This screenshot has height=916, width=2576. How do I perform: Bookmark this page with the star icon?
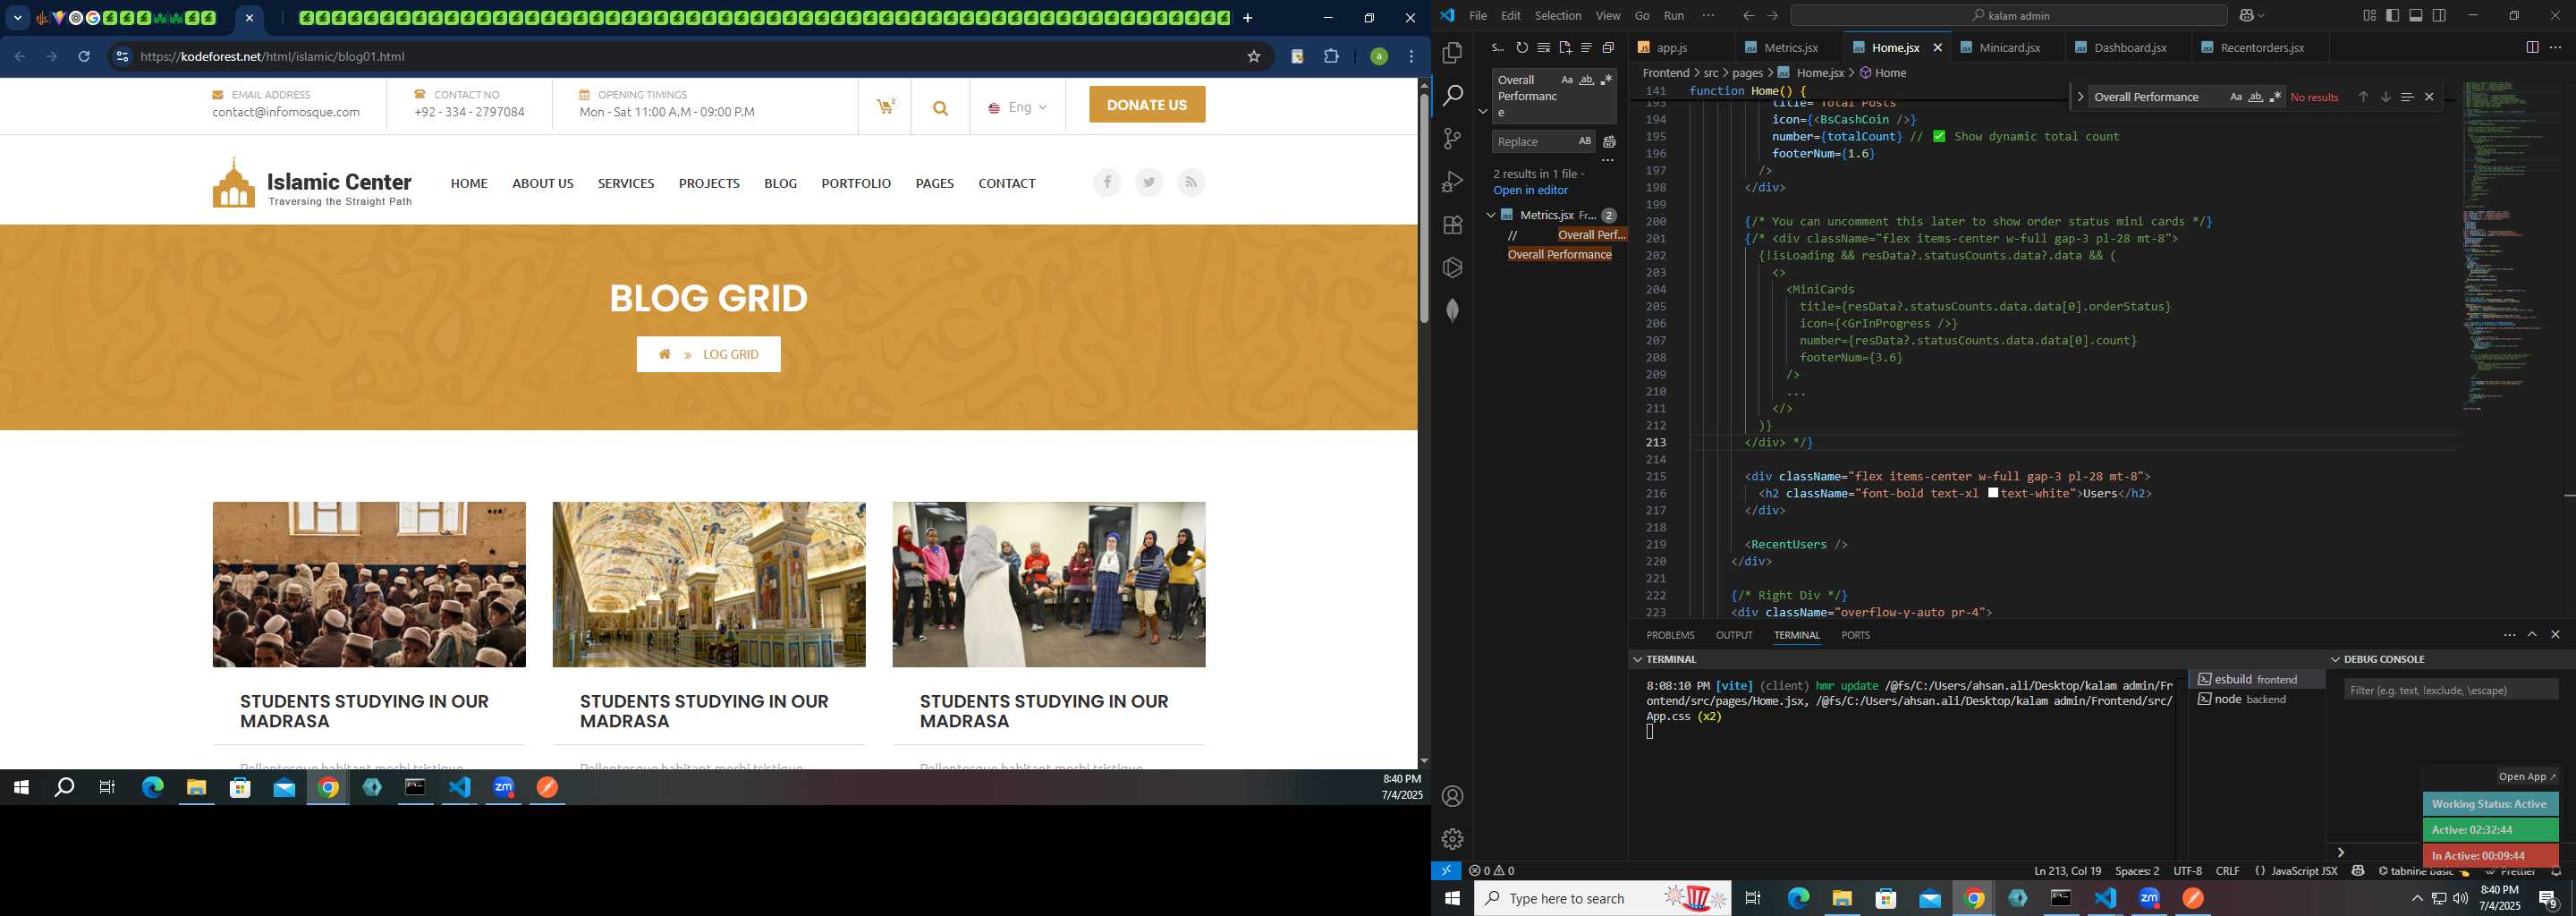click(x=1253, y=57)
